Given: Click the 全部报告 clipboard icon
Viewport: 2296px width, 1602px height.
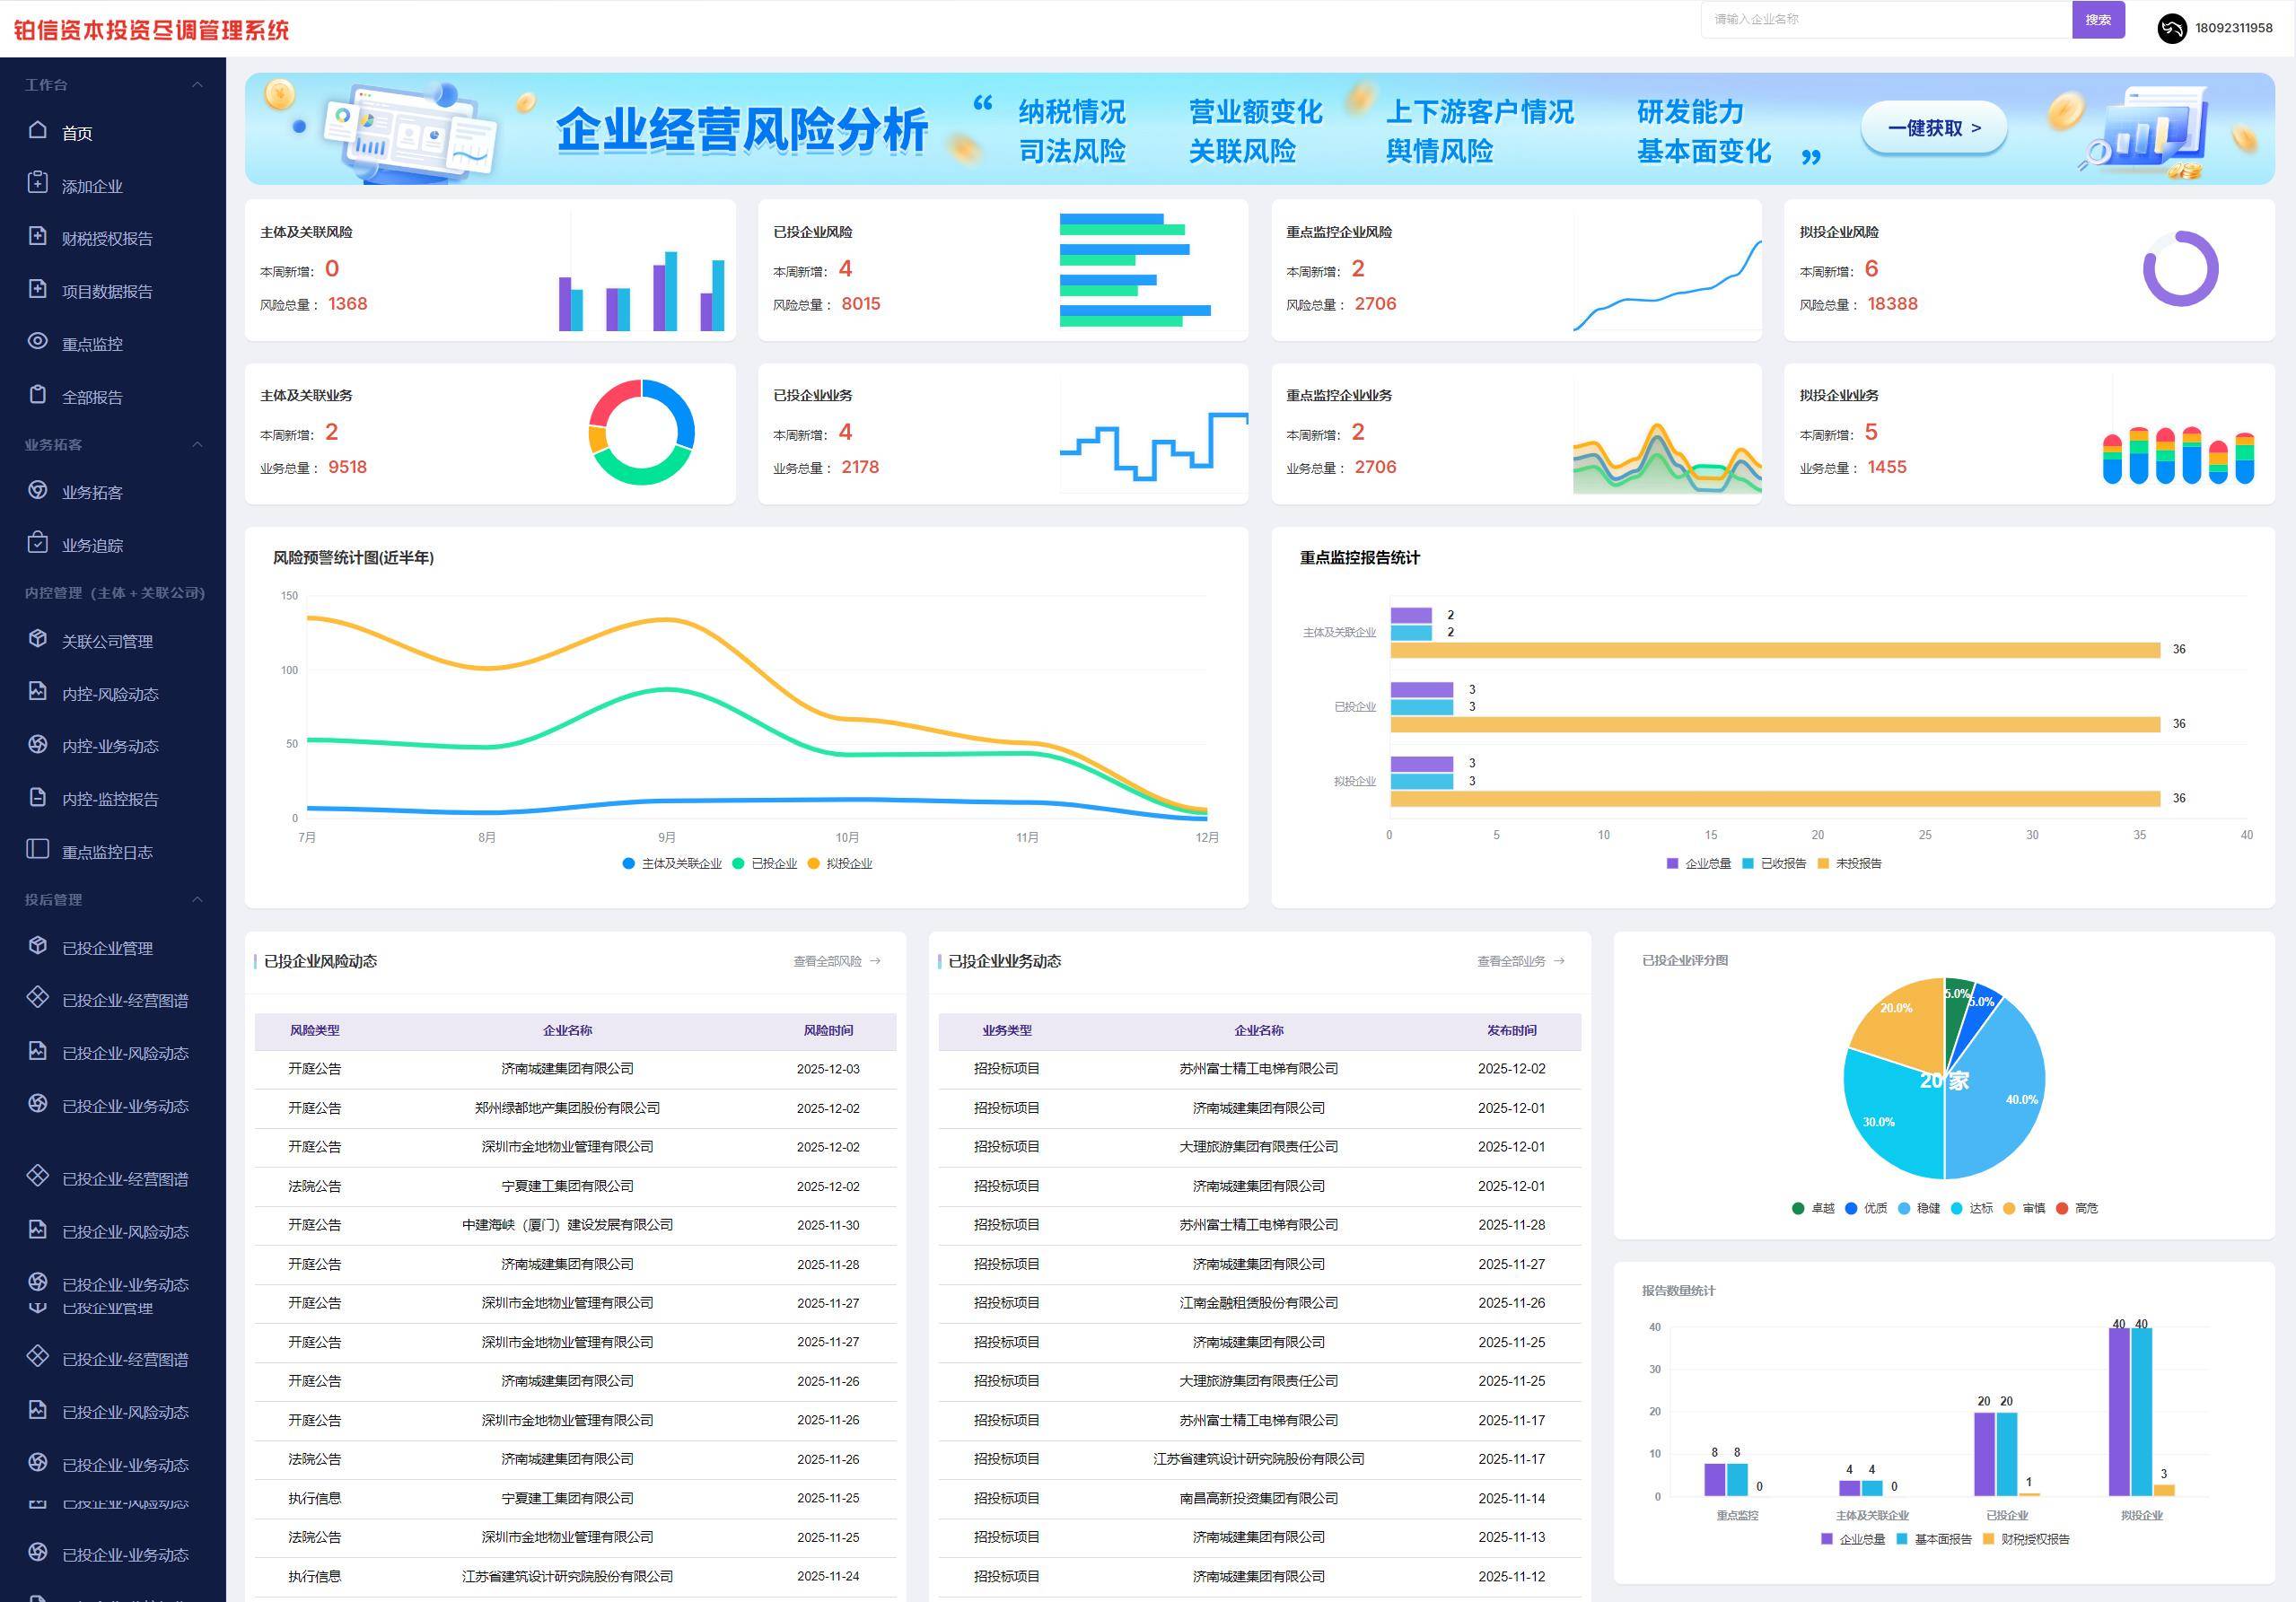Looking at the screenshot, I should [38, 394].
